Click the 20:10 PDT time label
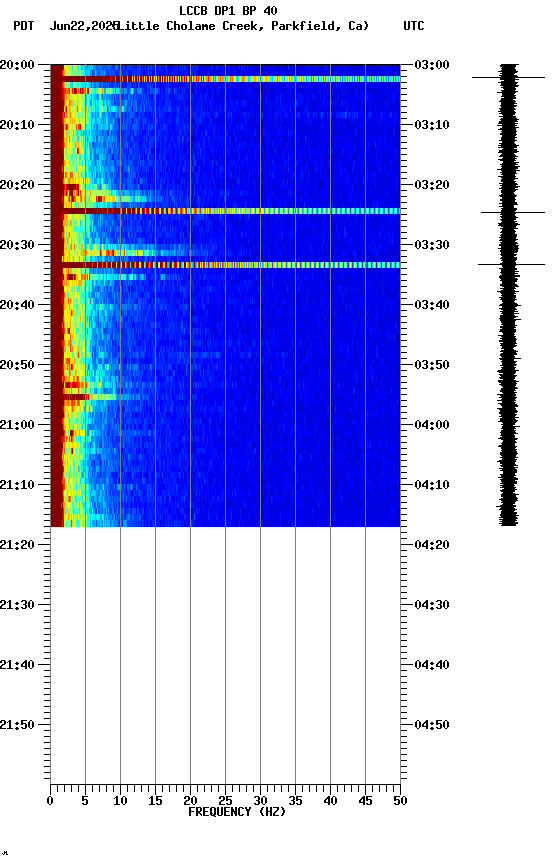552x864 pixels. tap(17, 125)
